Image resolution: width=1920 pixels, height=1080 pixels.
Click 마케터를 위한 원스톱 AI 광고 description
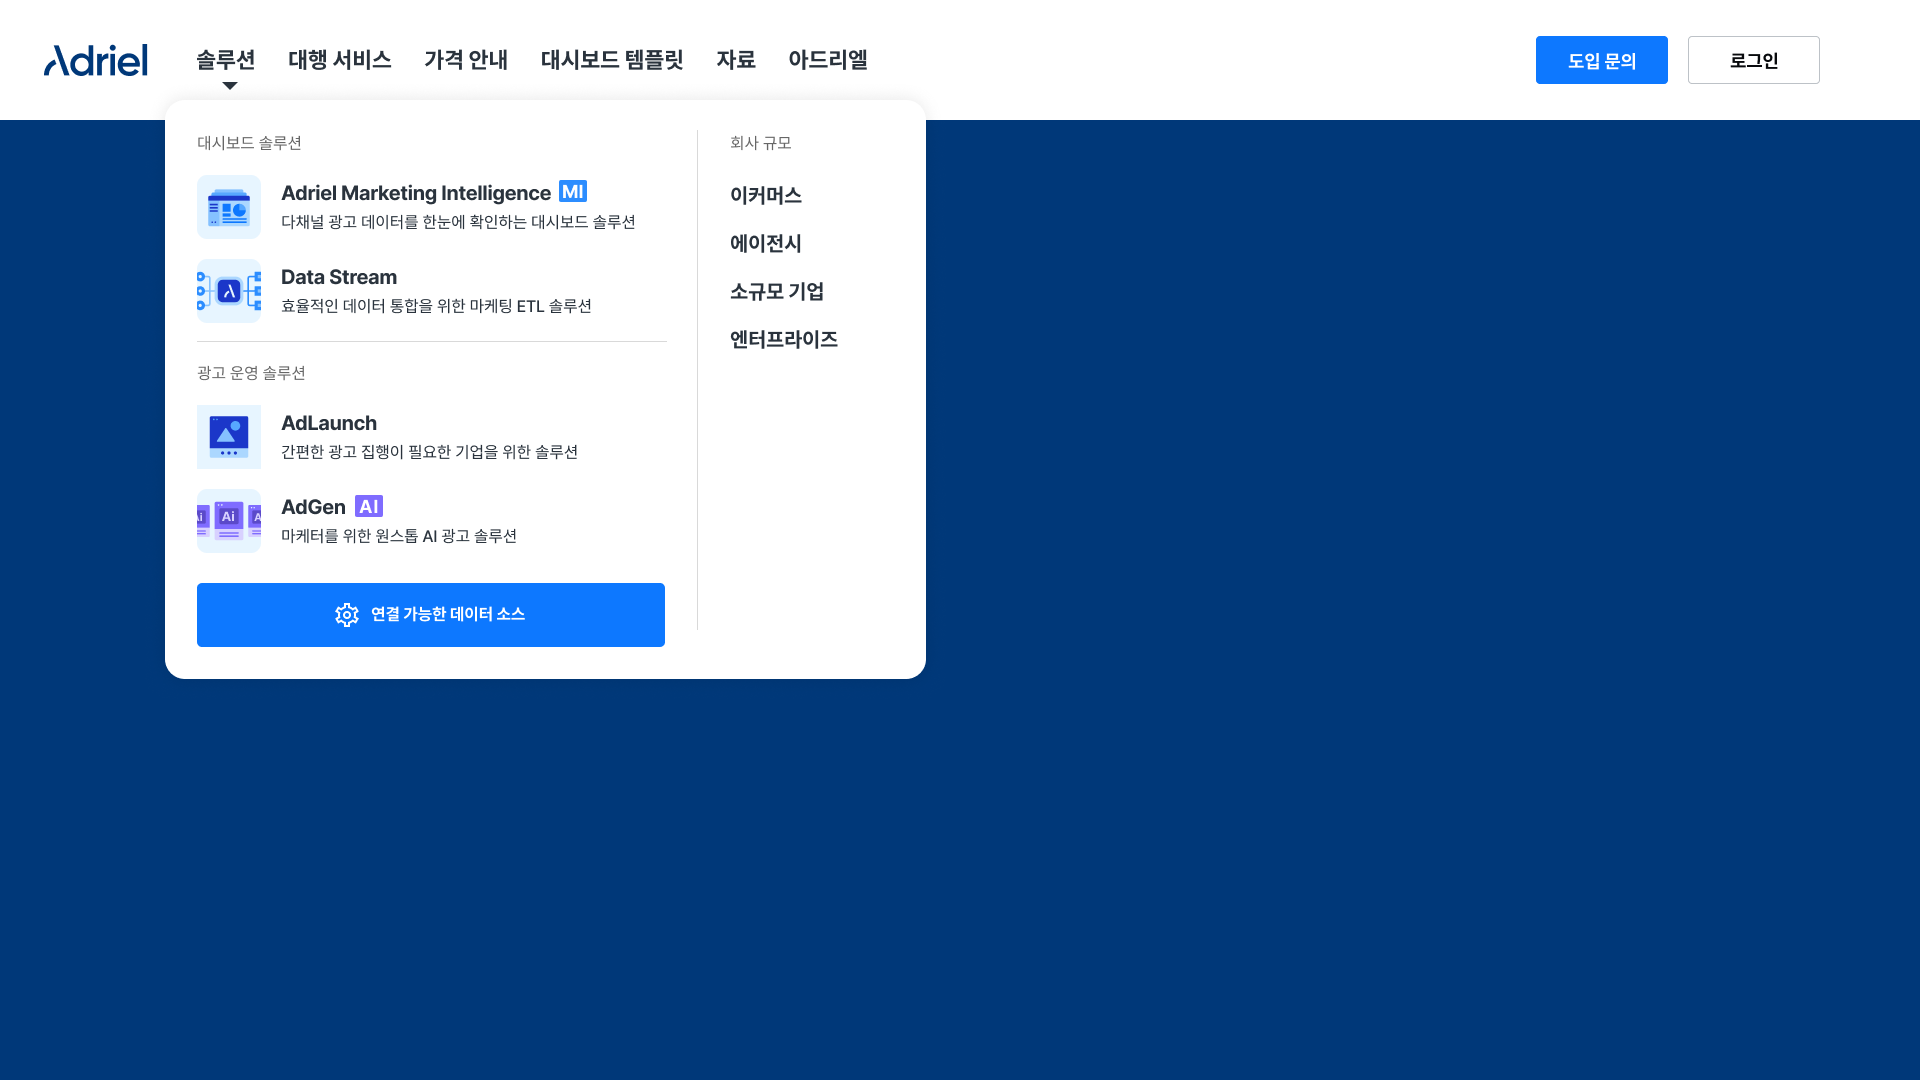pyautogui.click(x=399, y=536)
